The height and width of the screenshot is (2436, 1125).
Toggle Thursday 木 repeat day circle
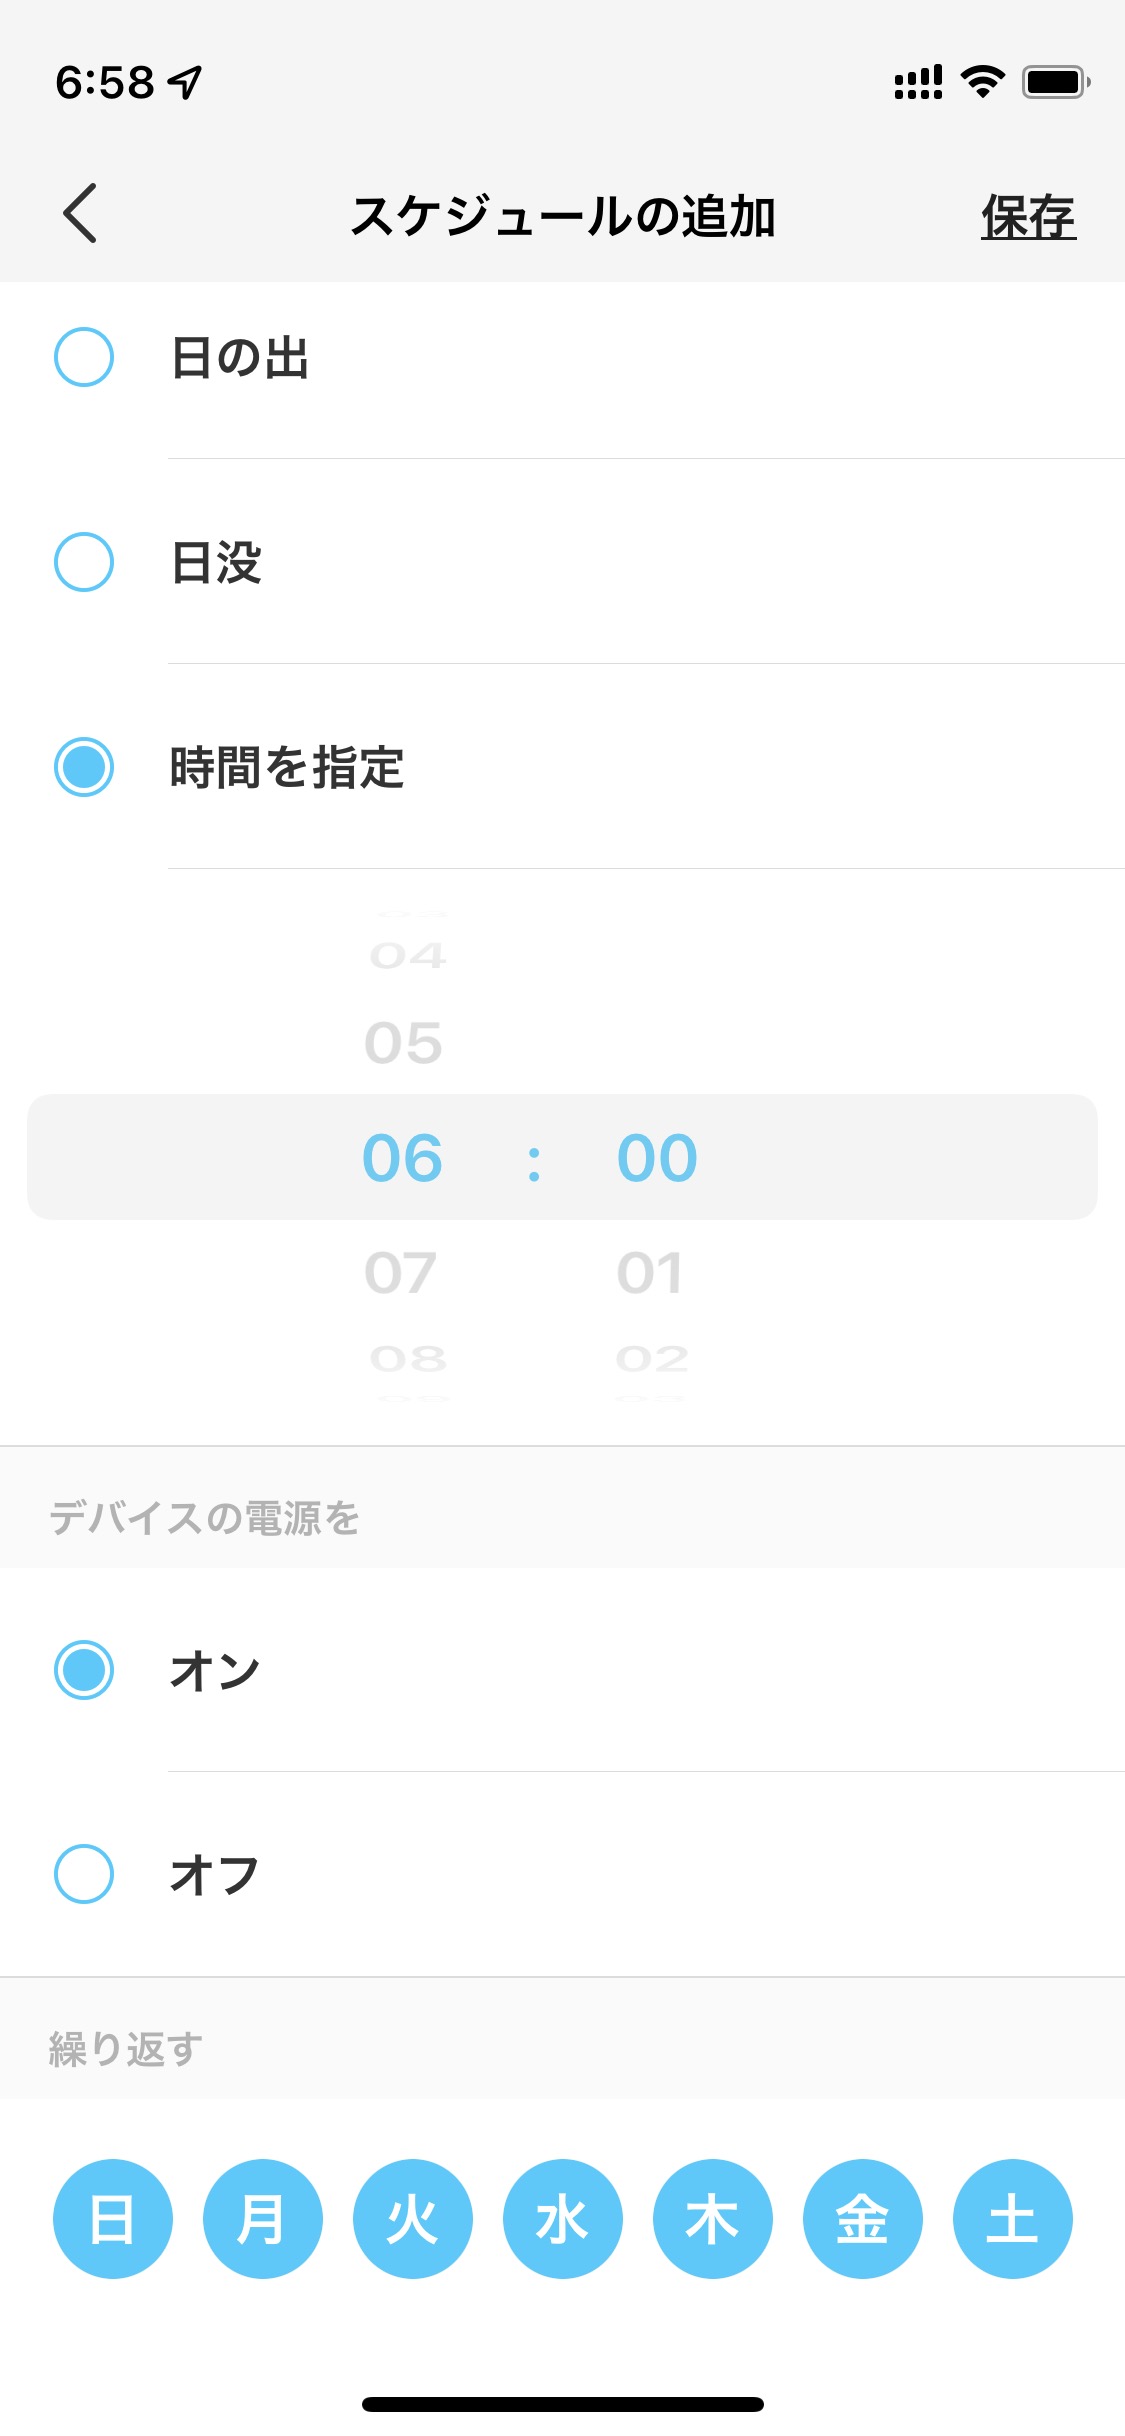713,2219
